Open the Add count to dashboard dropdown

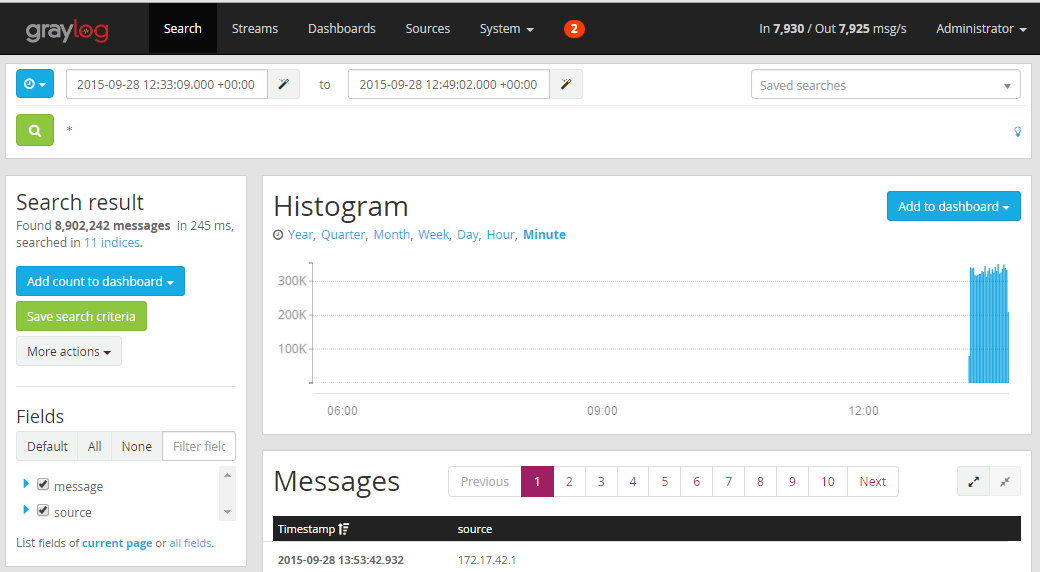tap(100, 281)
